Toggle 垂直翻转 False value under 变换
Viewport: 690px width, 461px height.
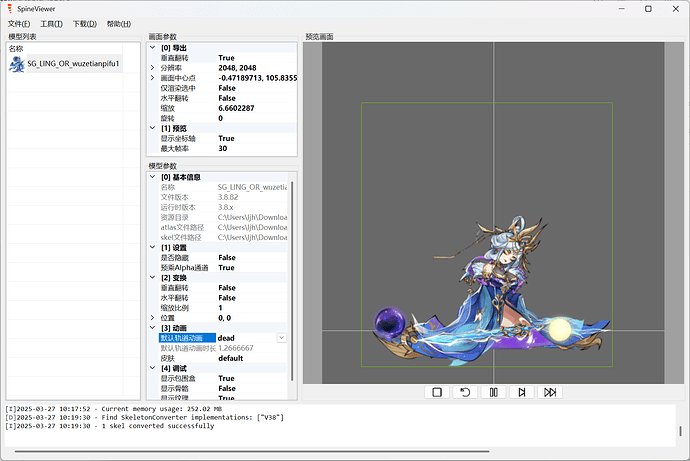(227, 288)
